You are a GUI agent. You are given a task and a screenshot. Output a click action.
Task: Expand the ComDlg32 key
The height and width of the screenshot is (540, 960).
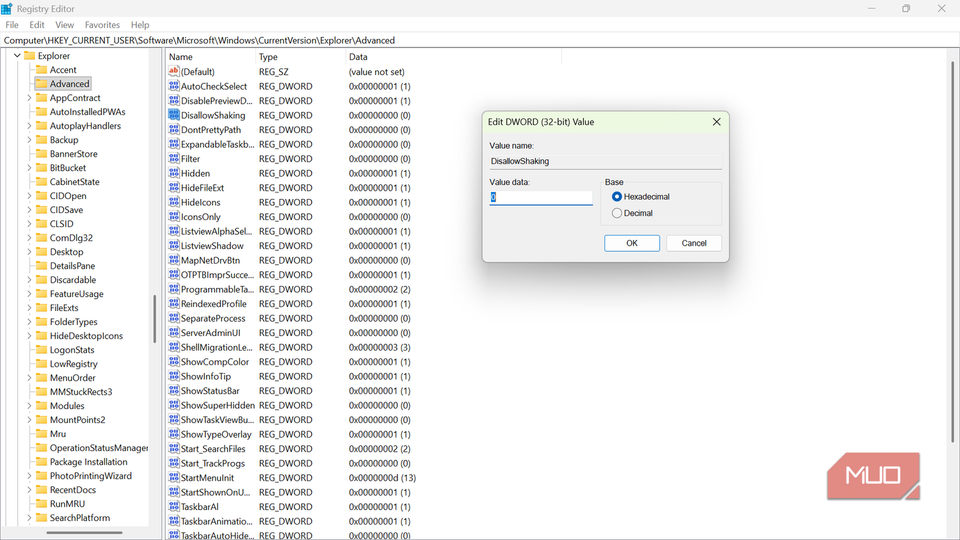tap(29, 238)
